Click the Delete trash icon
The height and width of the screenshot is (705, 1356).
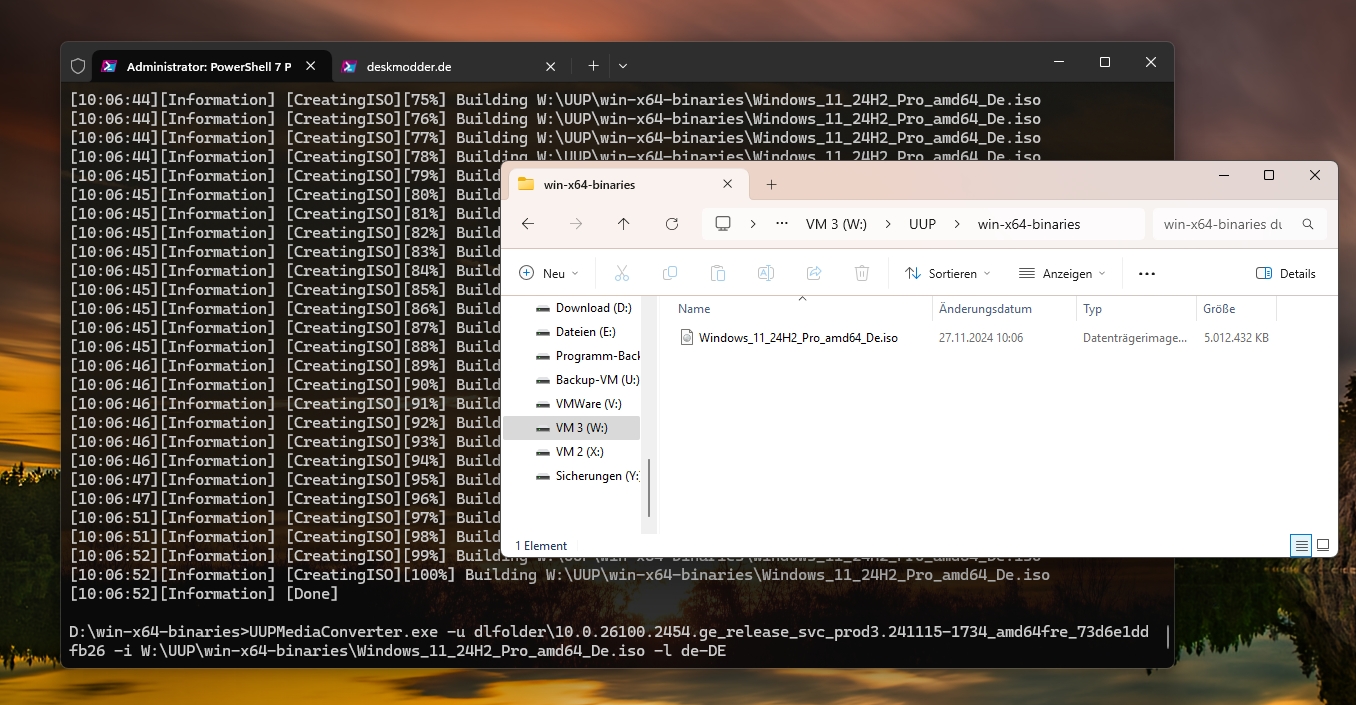[x=862, y=273]
